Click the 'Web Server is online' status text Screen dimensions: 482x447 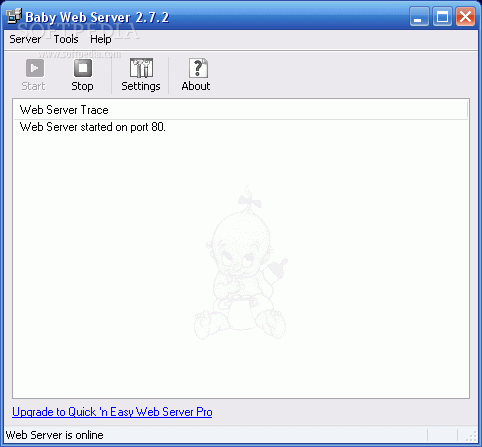point(55,435)
